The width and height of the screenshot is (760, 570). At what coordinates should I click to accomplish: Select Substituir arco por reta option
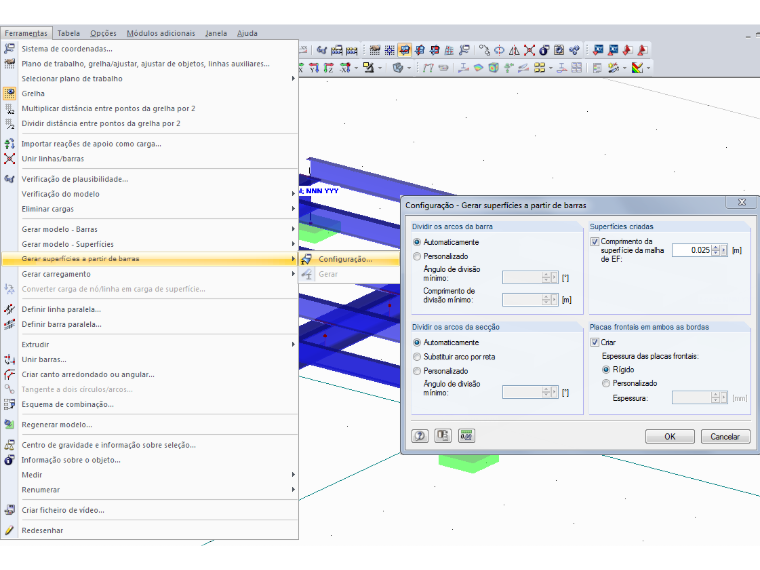click(417, 357)
